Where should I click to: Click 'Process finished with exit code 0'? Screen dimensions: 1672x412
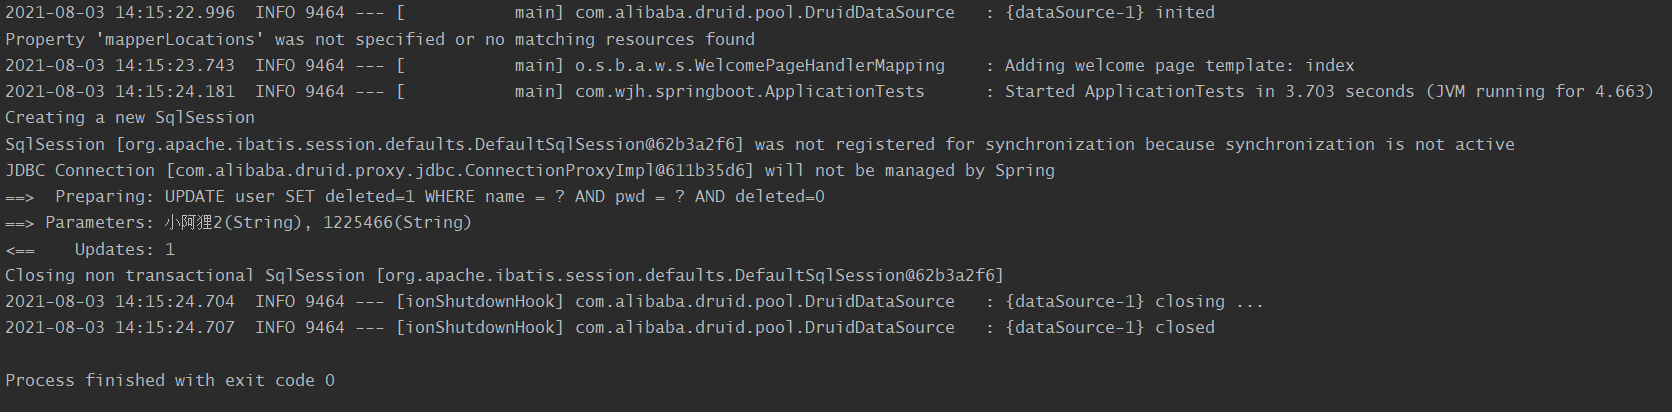coord(170,380)
